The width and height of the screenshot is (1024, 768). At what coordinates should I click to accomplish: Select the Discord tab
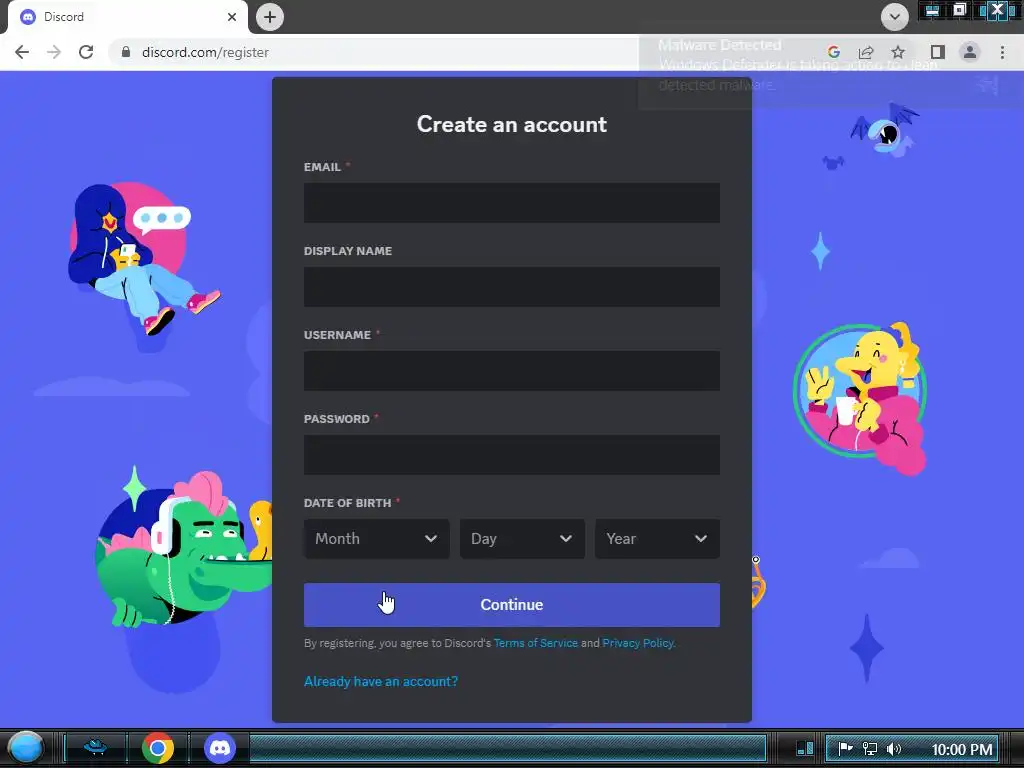(127, 17)
